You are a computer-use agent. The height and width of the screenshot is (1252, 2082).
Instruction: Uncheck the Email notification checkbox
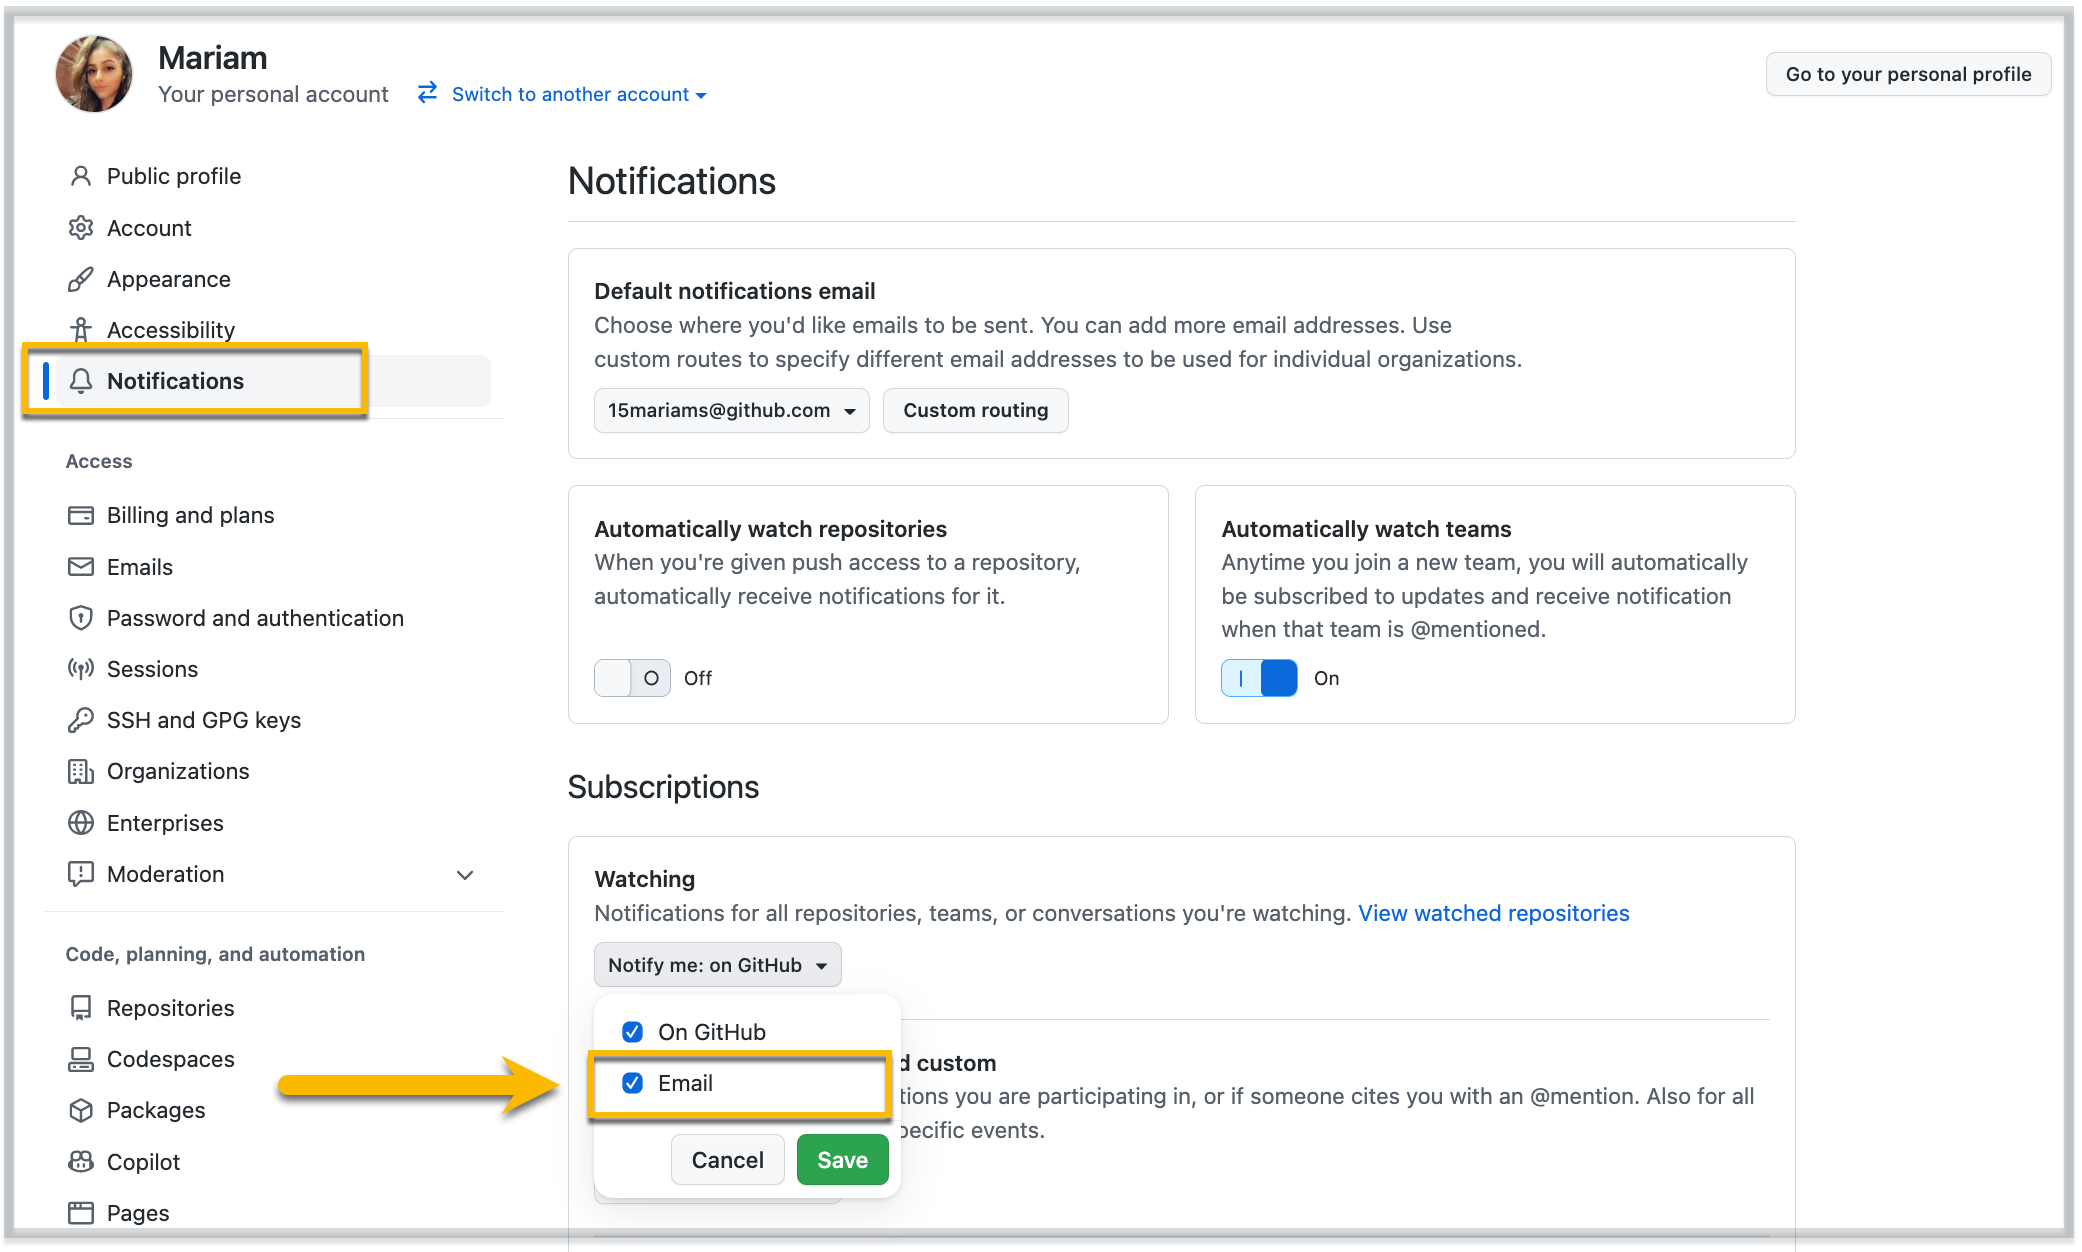pyautogui.click(x=632, y=1083)
